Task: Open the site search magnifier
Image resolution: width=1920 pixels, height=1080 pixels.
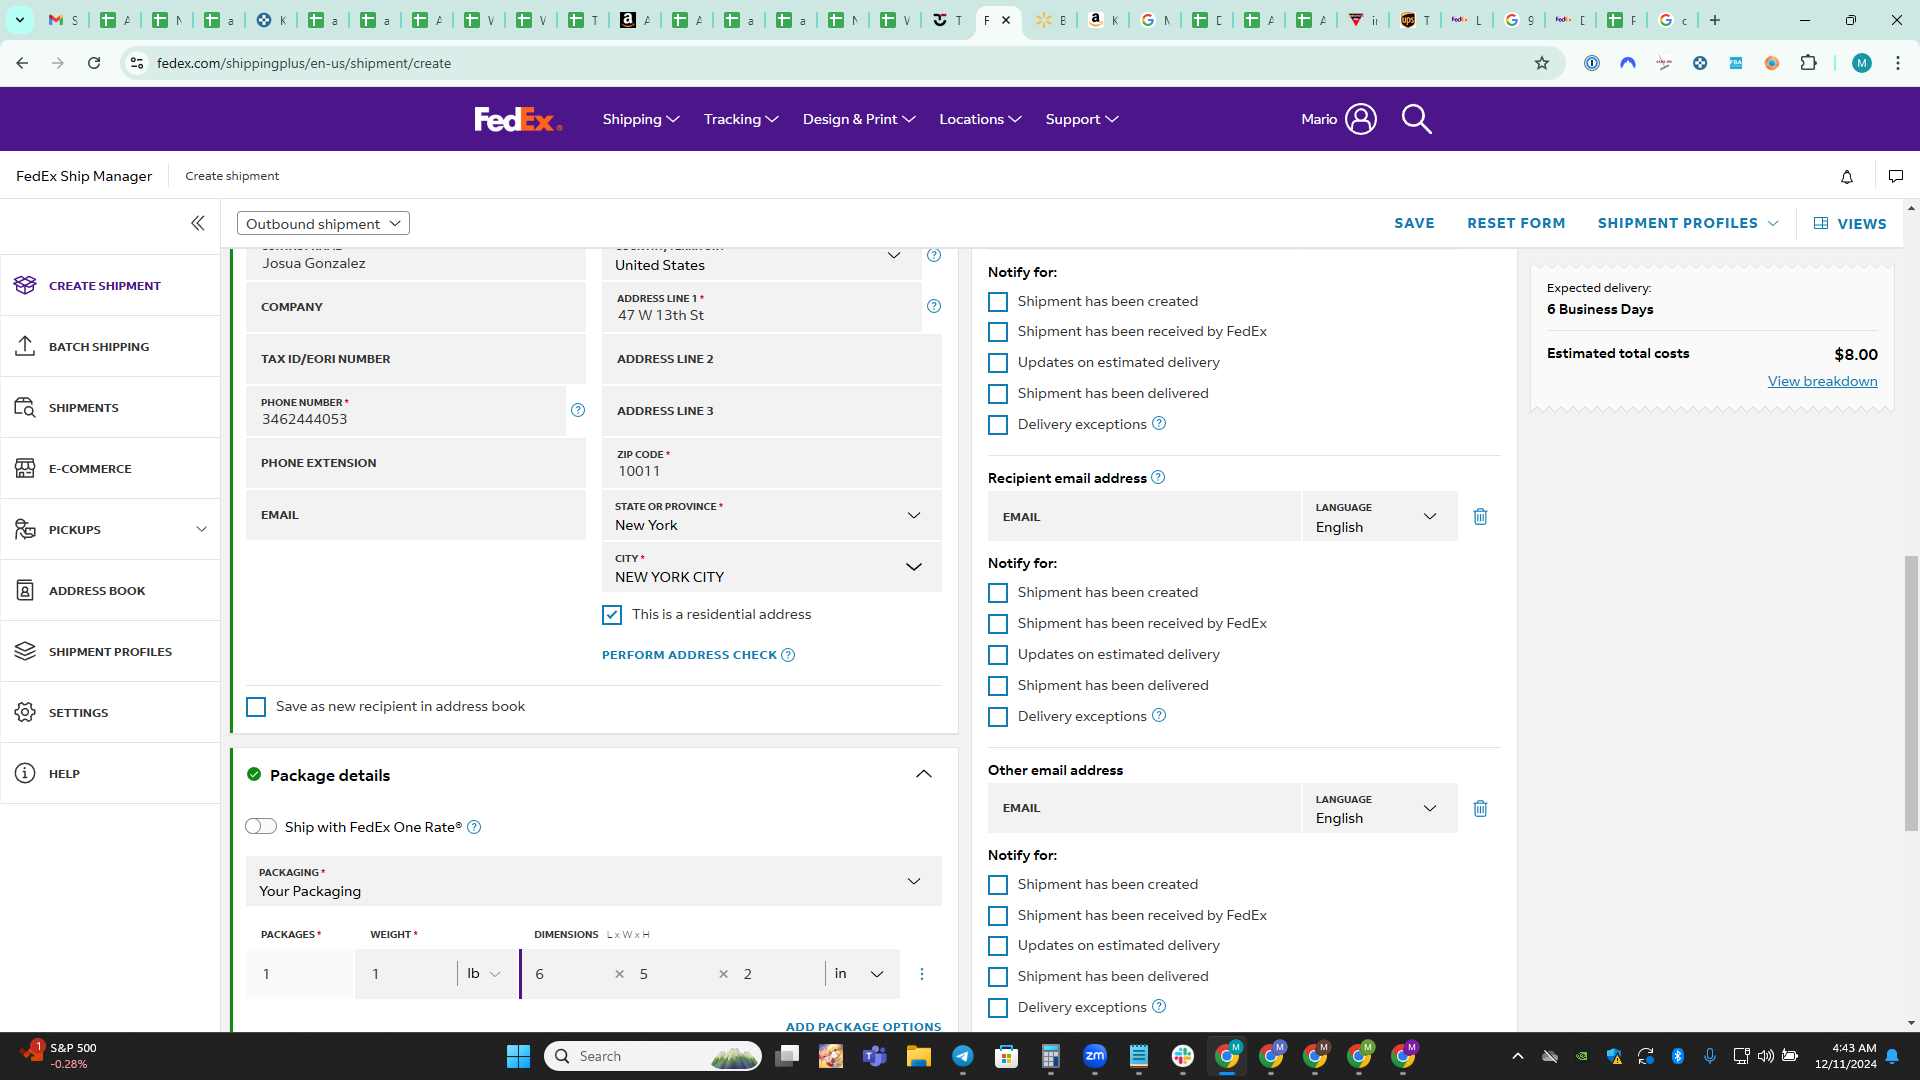Action: coord(1416,119)
